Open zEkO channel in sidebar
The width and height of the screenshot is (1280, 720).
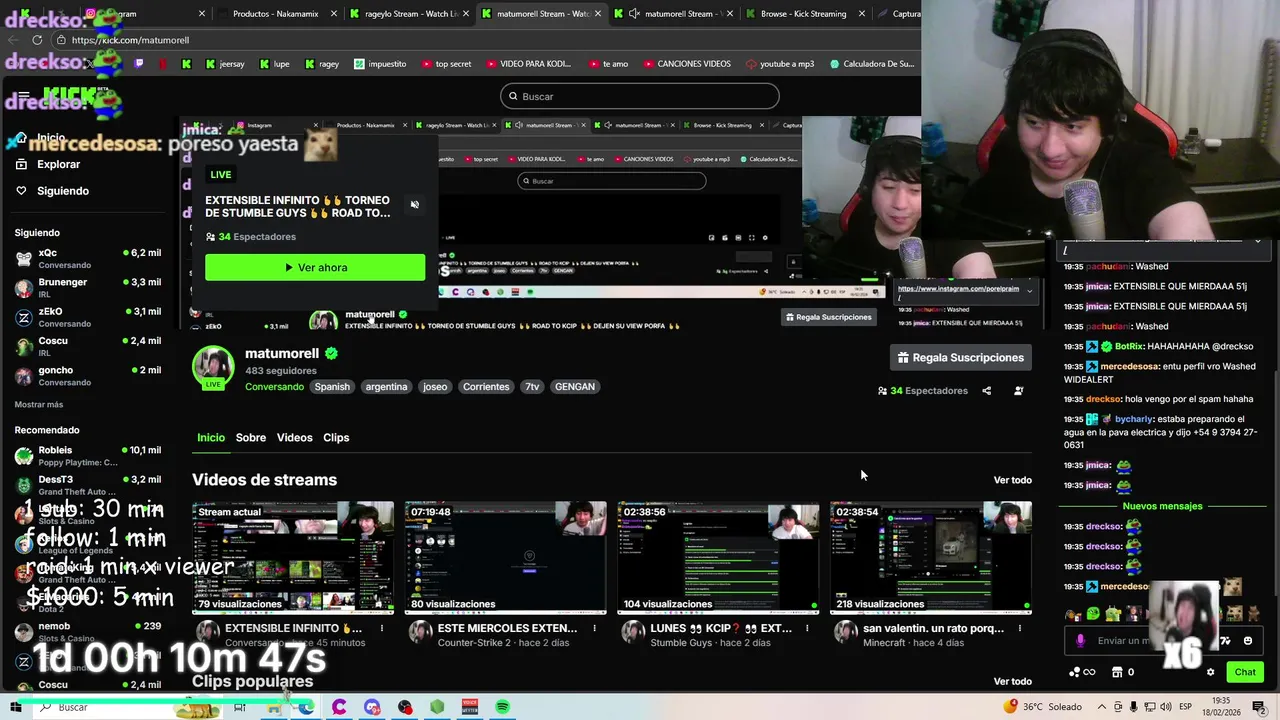pyautogui.click(x=88, y=317)
